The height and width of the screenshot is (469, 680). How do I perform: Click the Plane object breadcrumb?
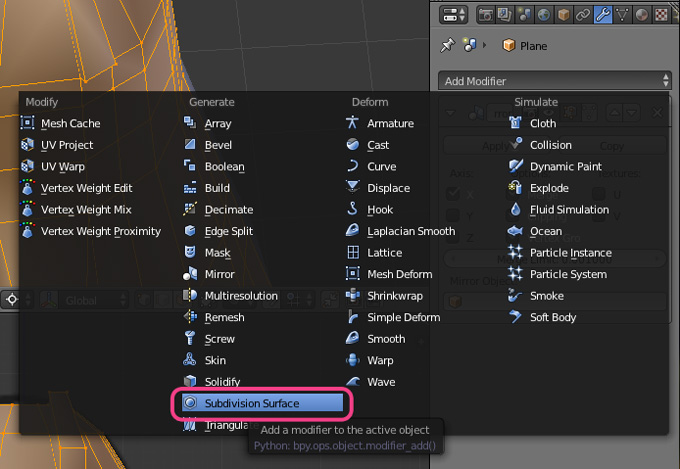525,46
